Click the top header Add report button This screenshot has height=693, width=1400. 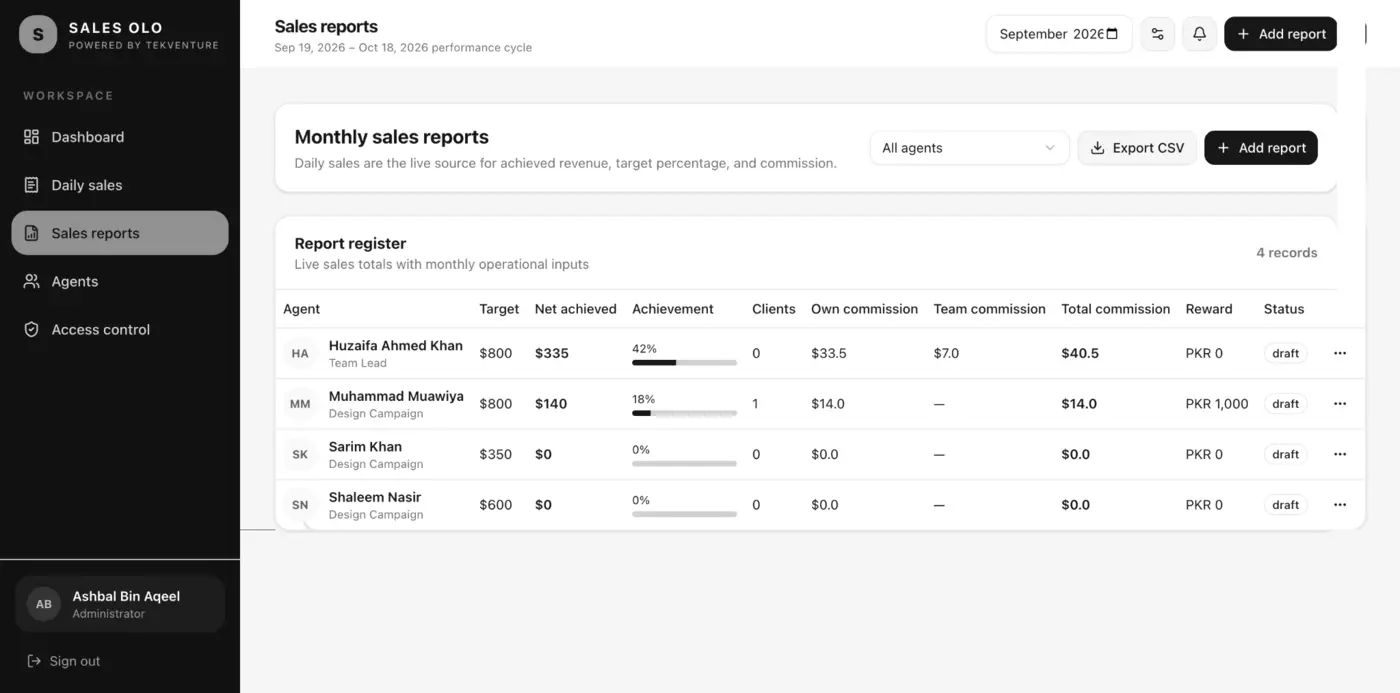[x=1280, y=34]
